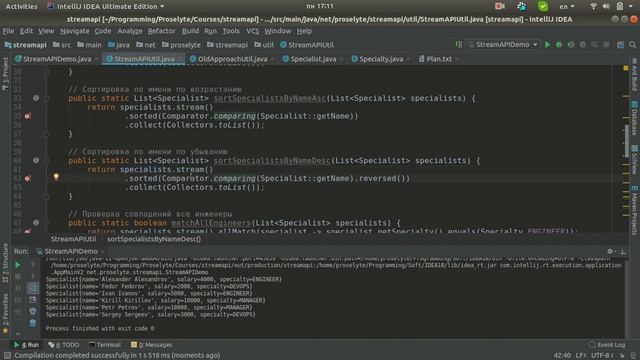
Task: Click the 42:40 caret position indicator
Action: click(x=562, y=356)
